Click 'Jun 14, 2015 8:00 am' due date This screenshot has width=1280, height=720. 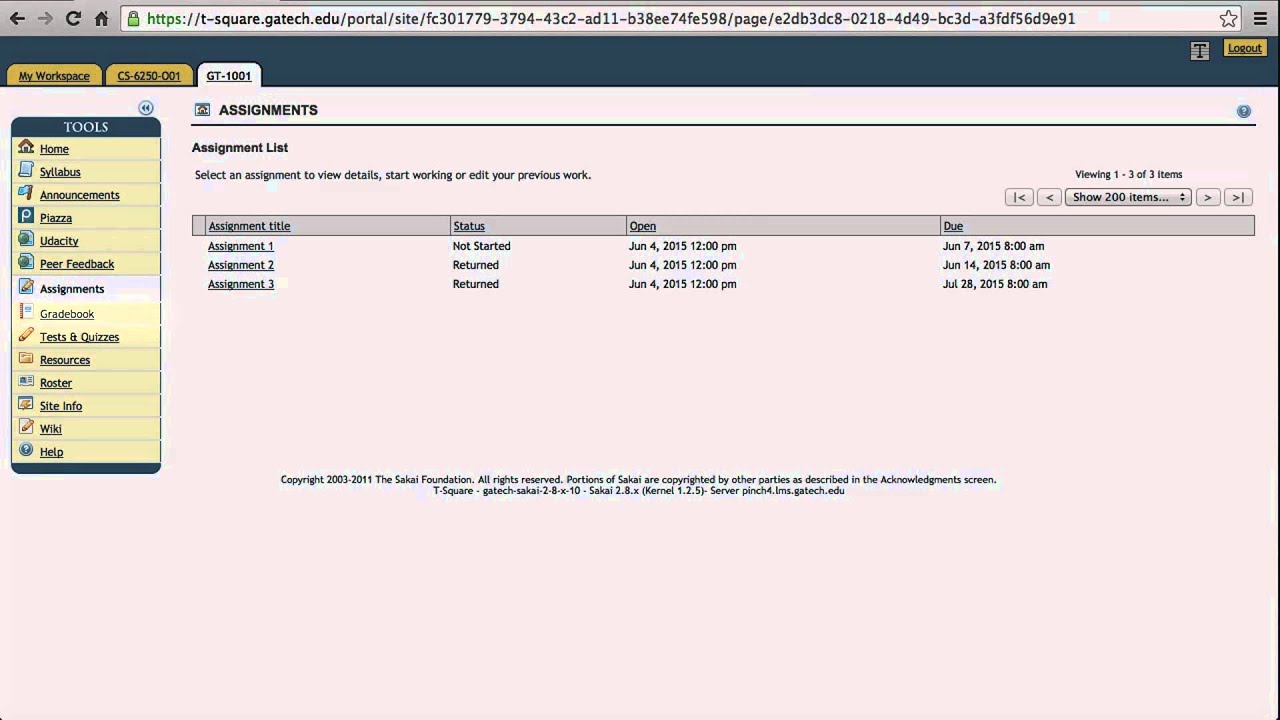[996, 265]
